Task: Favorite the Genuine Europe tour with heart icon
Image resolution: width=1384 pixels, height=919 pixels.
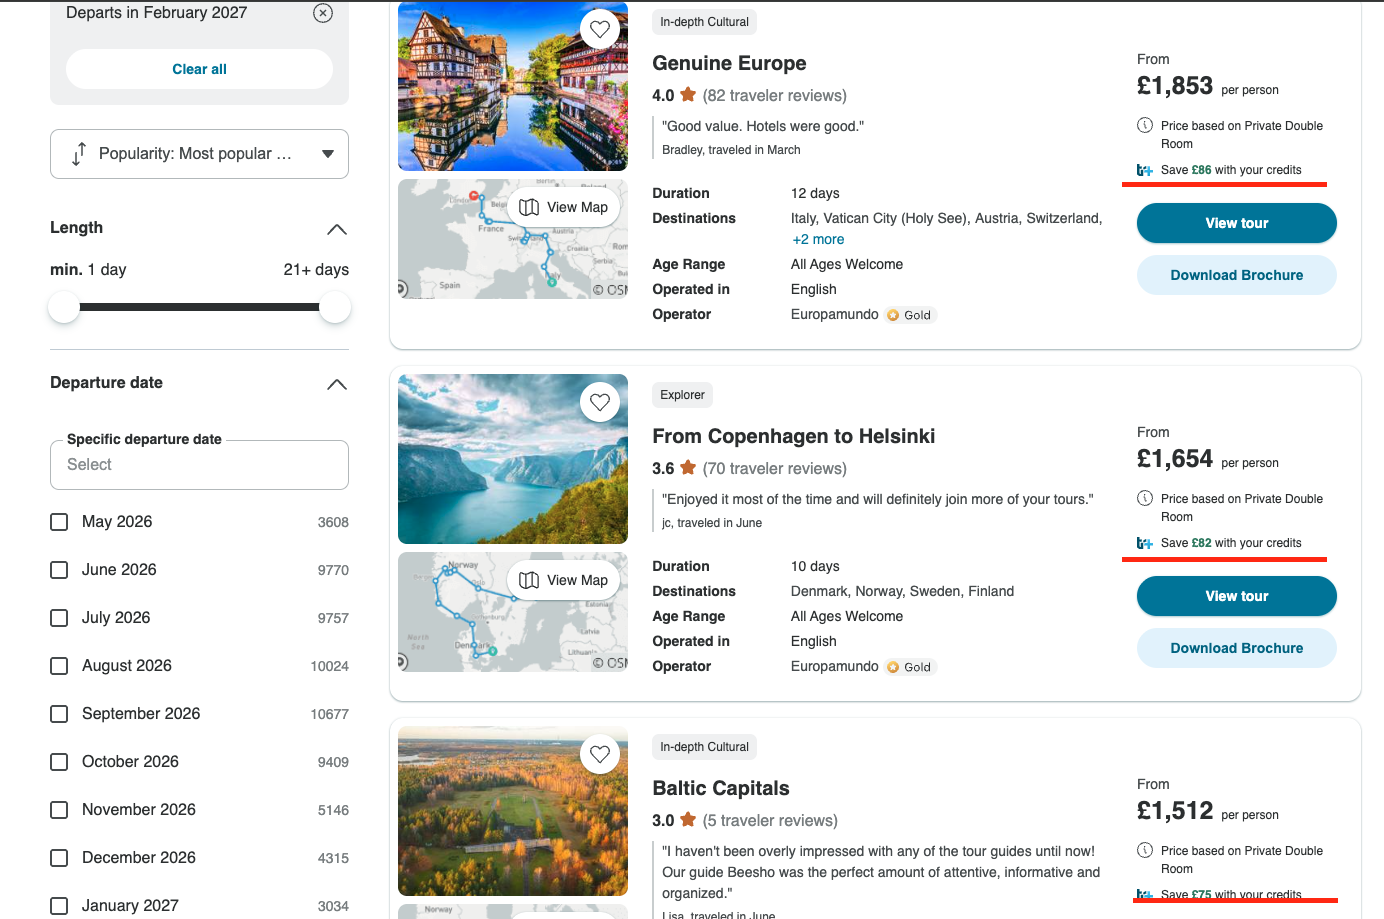Action: point(600,29)
